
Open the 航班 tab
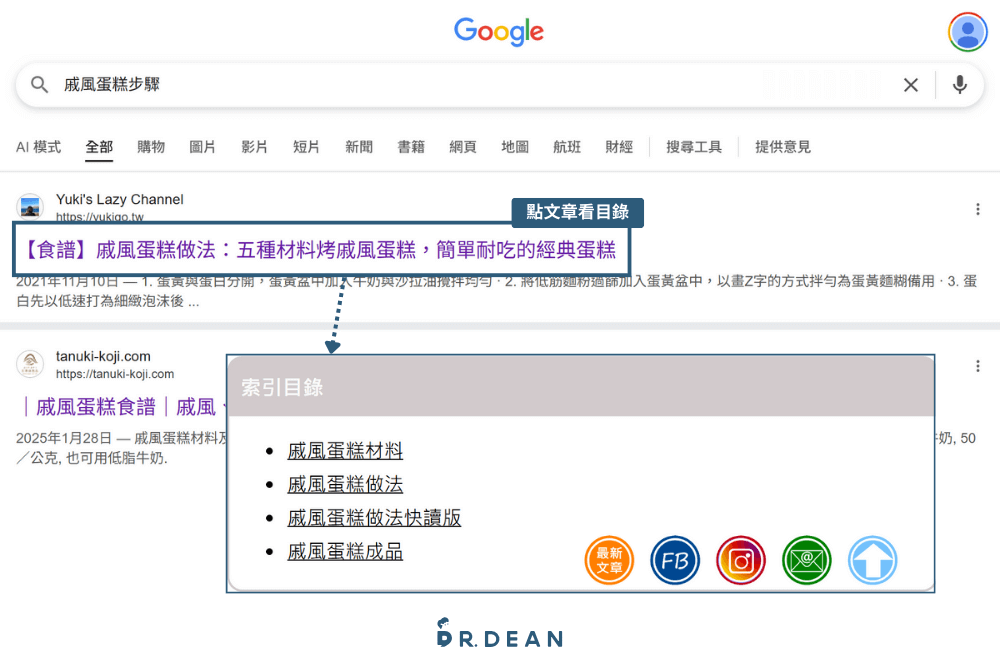[567, 147]
